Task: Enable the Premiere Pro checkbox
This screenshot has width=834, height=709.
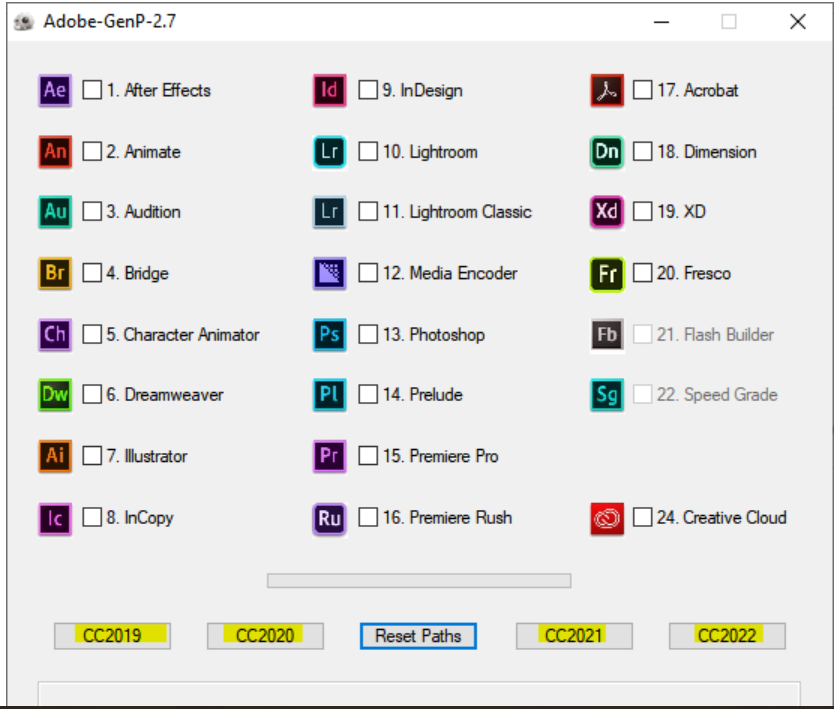Action: coord(368,455)
